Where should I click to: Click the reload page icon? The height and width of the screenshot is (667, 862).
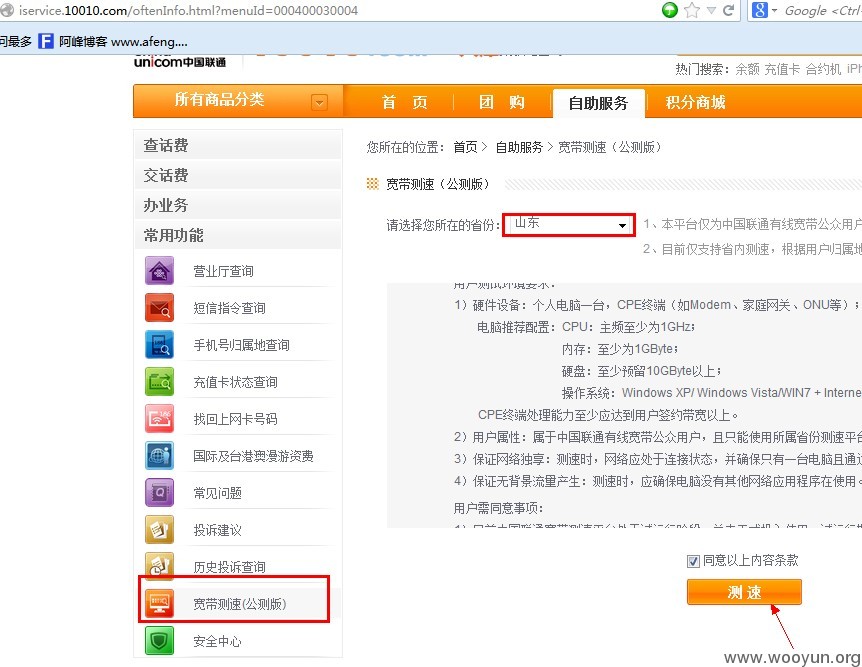click(728, 10)
